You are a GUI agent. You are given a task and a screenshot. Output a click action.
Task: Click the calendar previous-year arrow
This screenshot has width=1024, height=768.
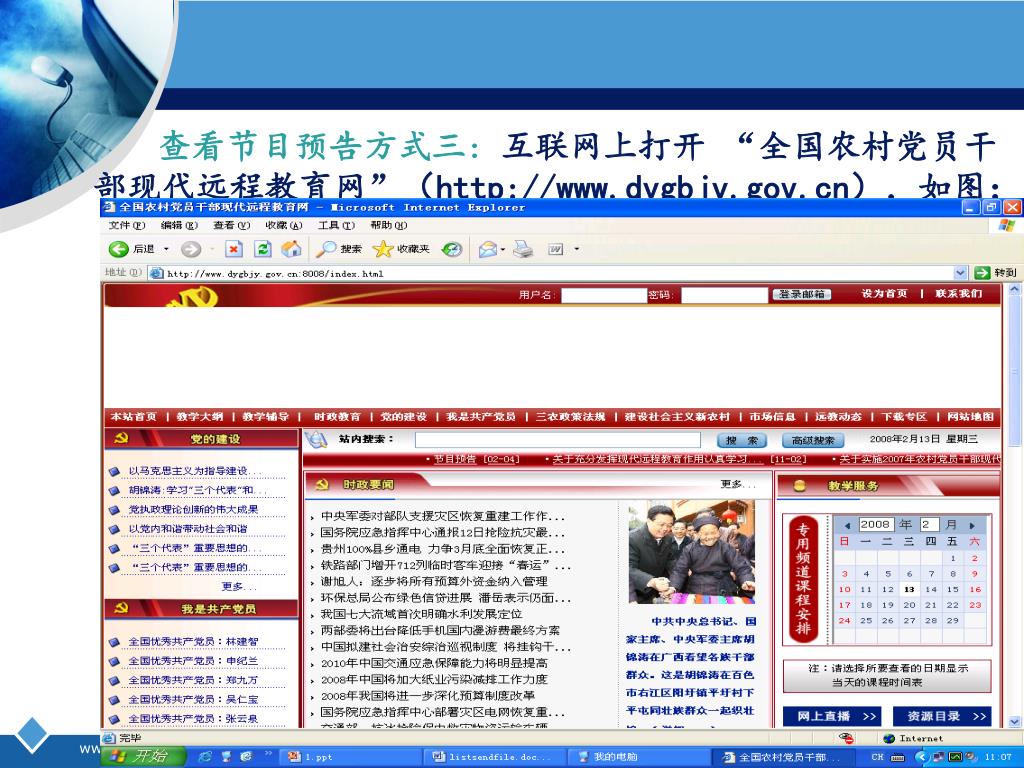coord(847,525)
